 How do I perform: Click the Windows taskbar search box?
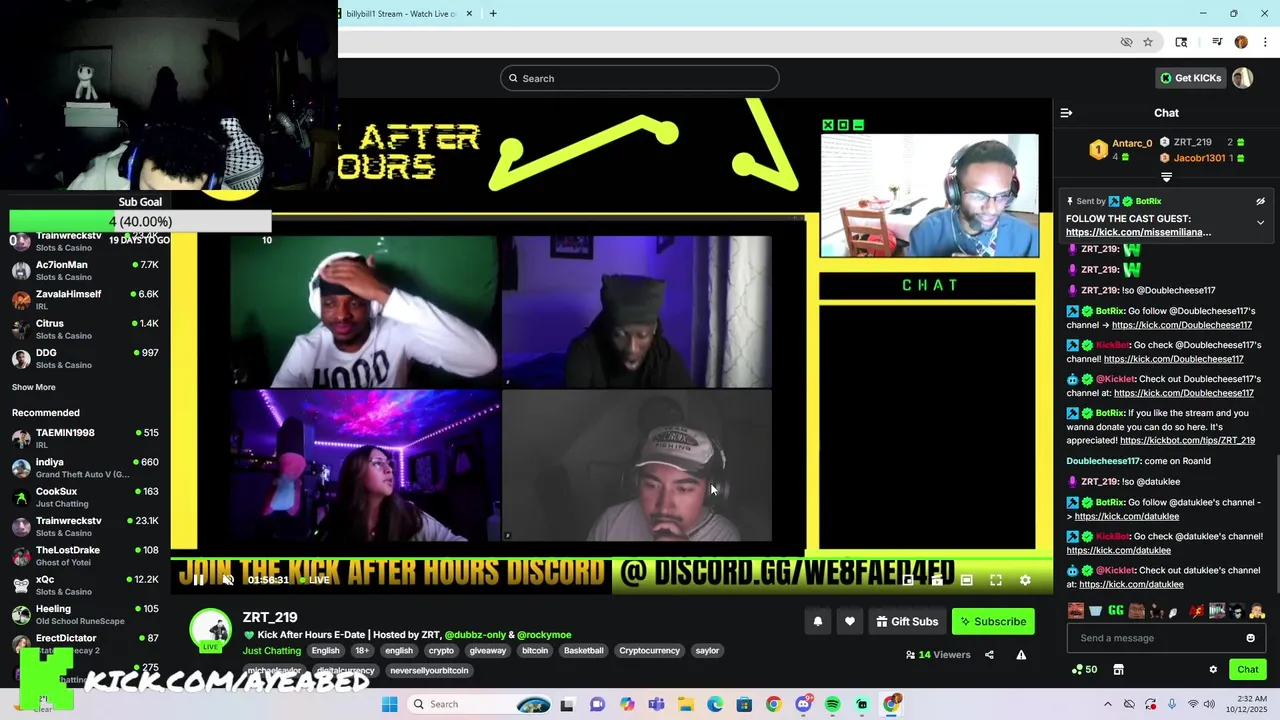click(x=480, y=704)
